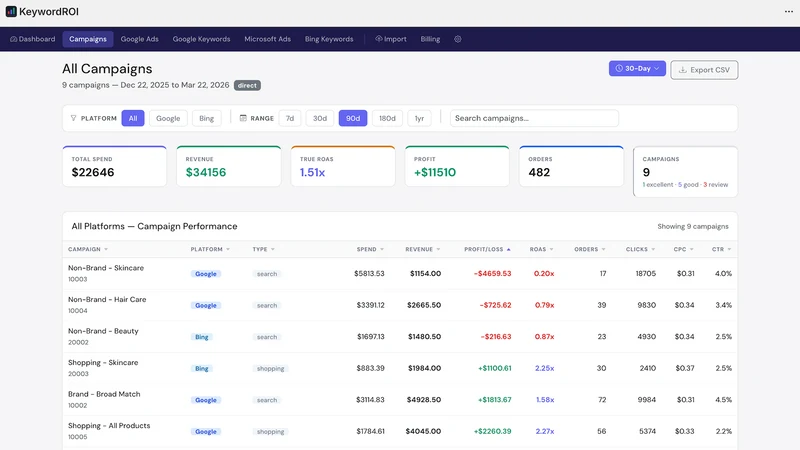Filter platform by Google
The width and height of the screenshot is (800, 450).
tap(168, 118)
